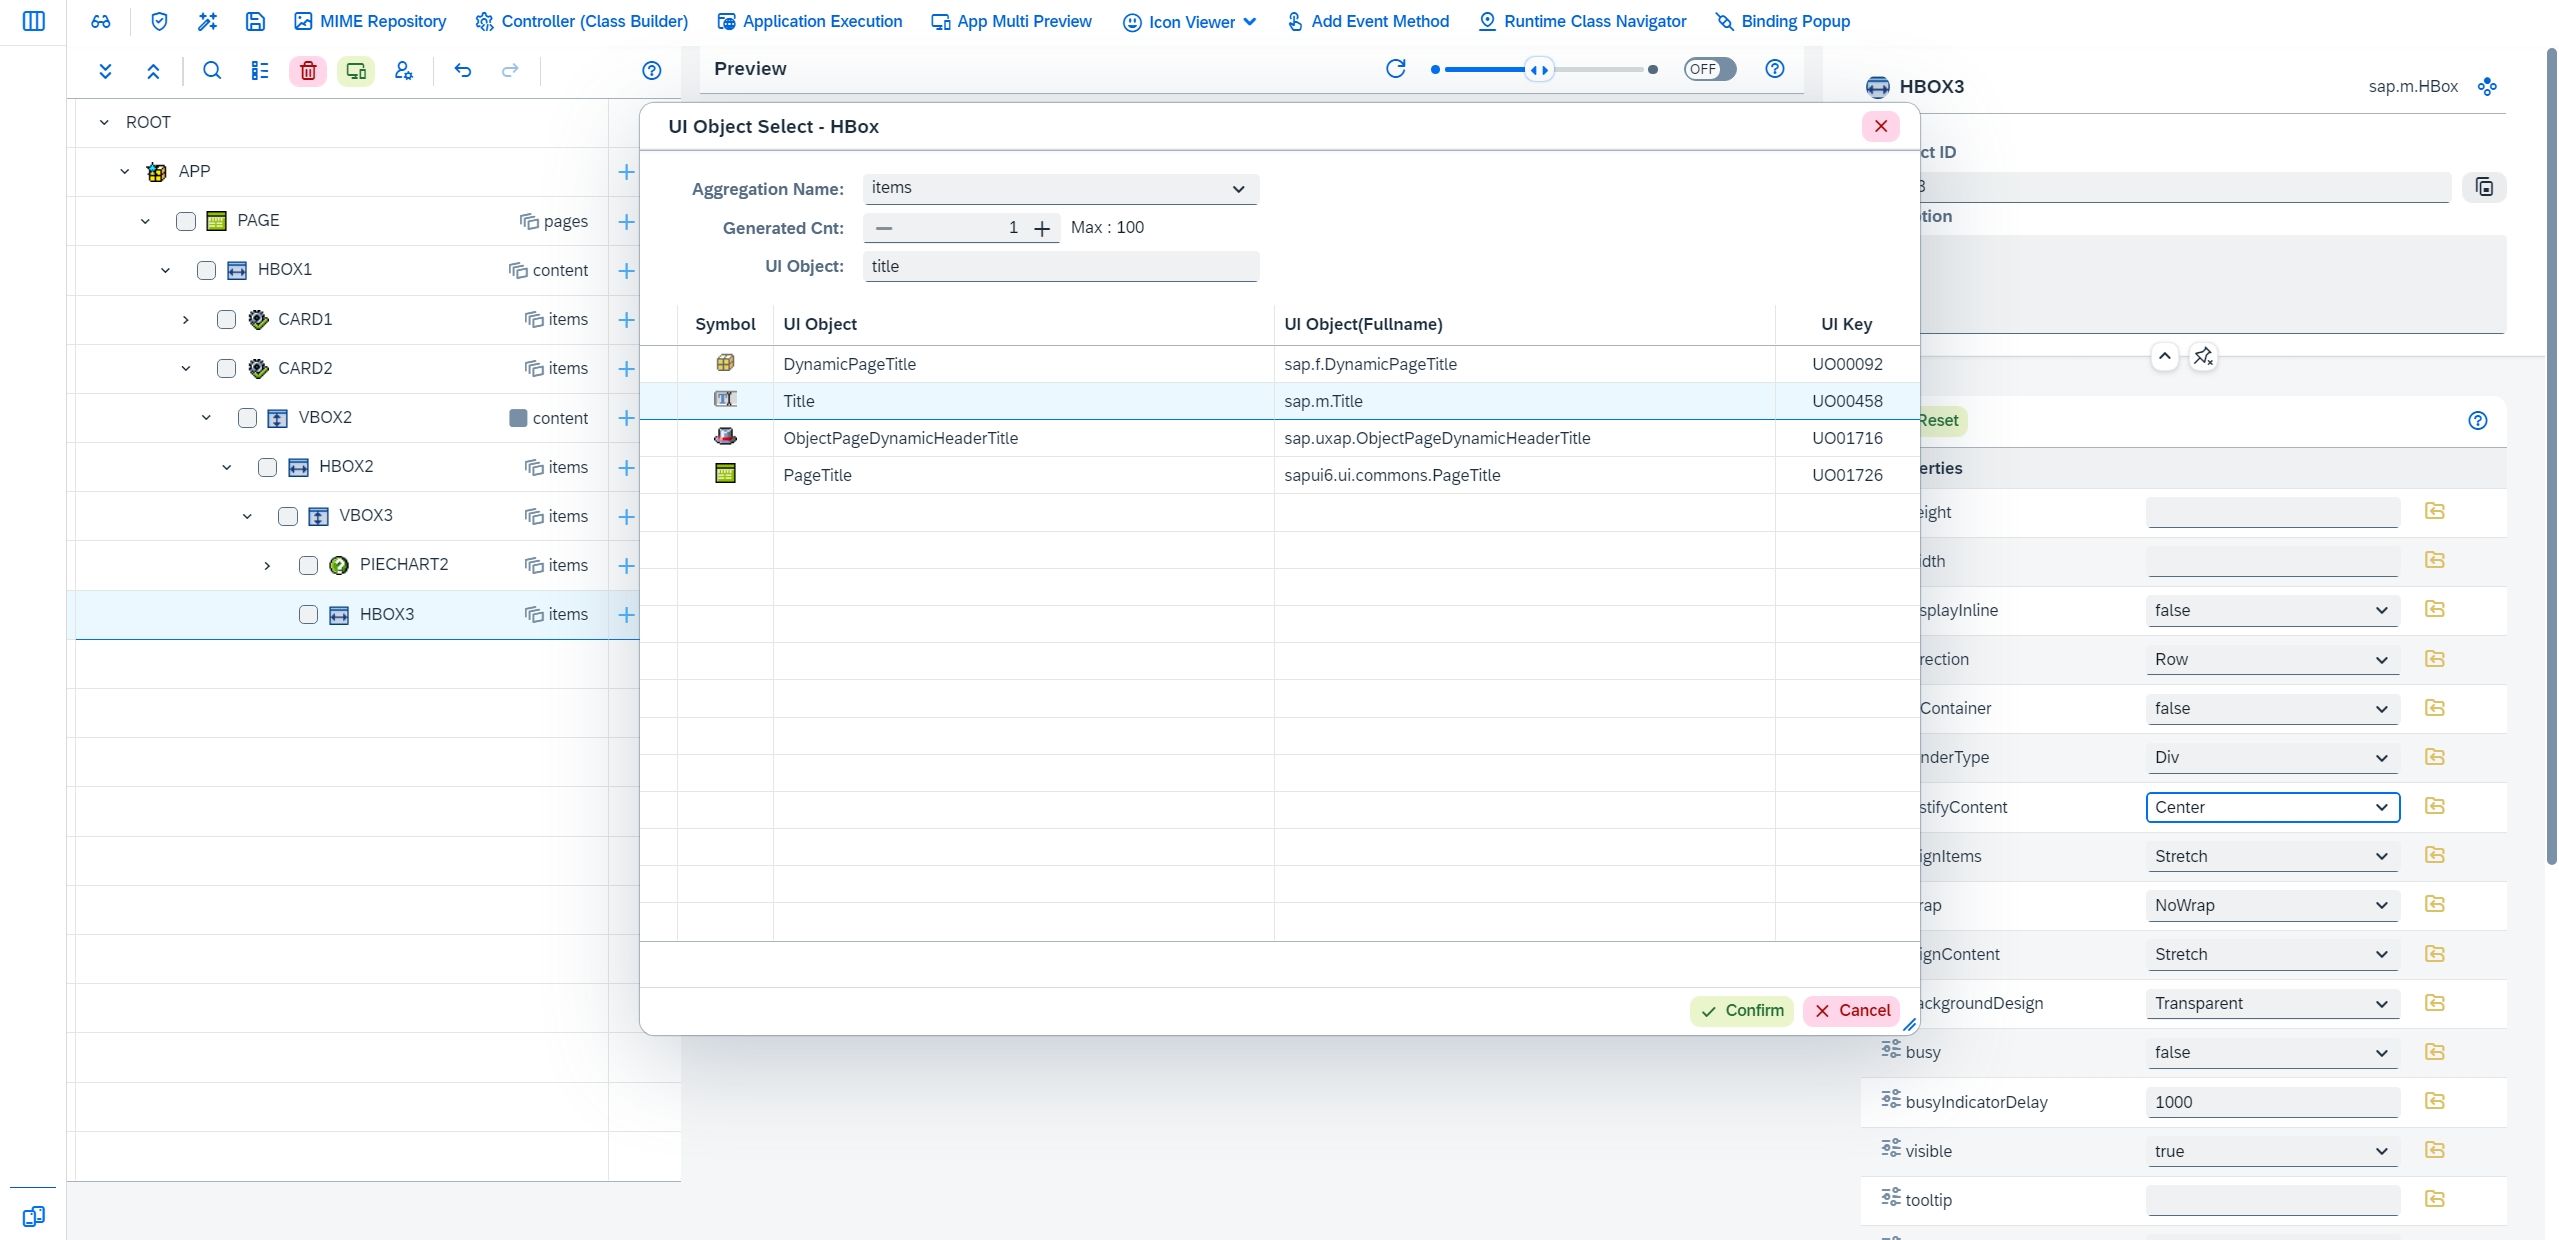This screenshot has height=1240, width=2559.
Task: Collapse the ROOT tree node
Action: coord(104,122)
